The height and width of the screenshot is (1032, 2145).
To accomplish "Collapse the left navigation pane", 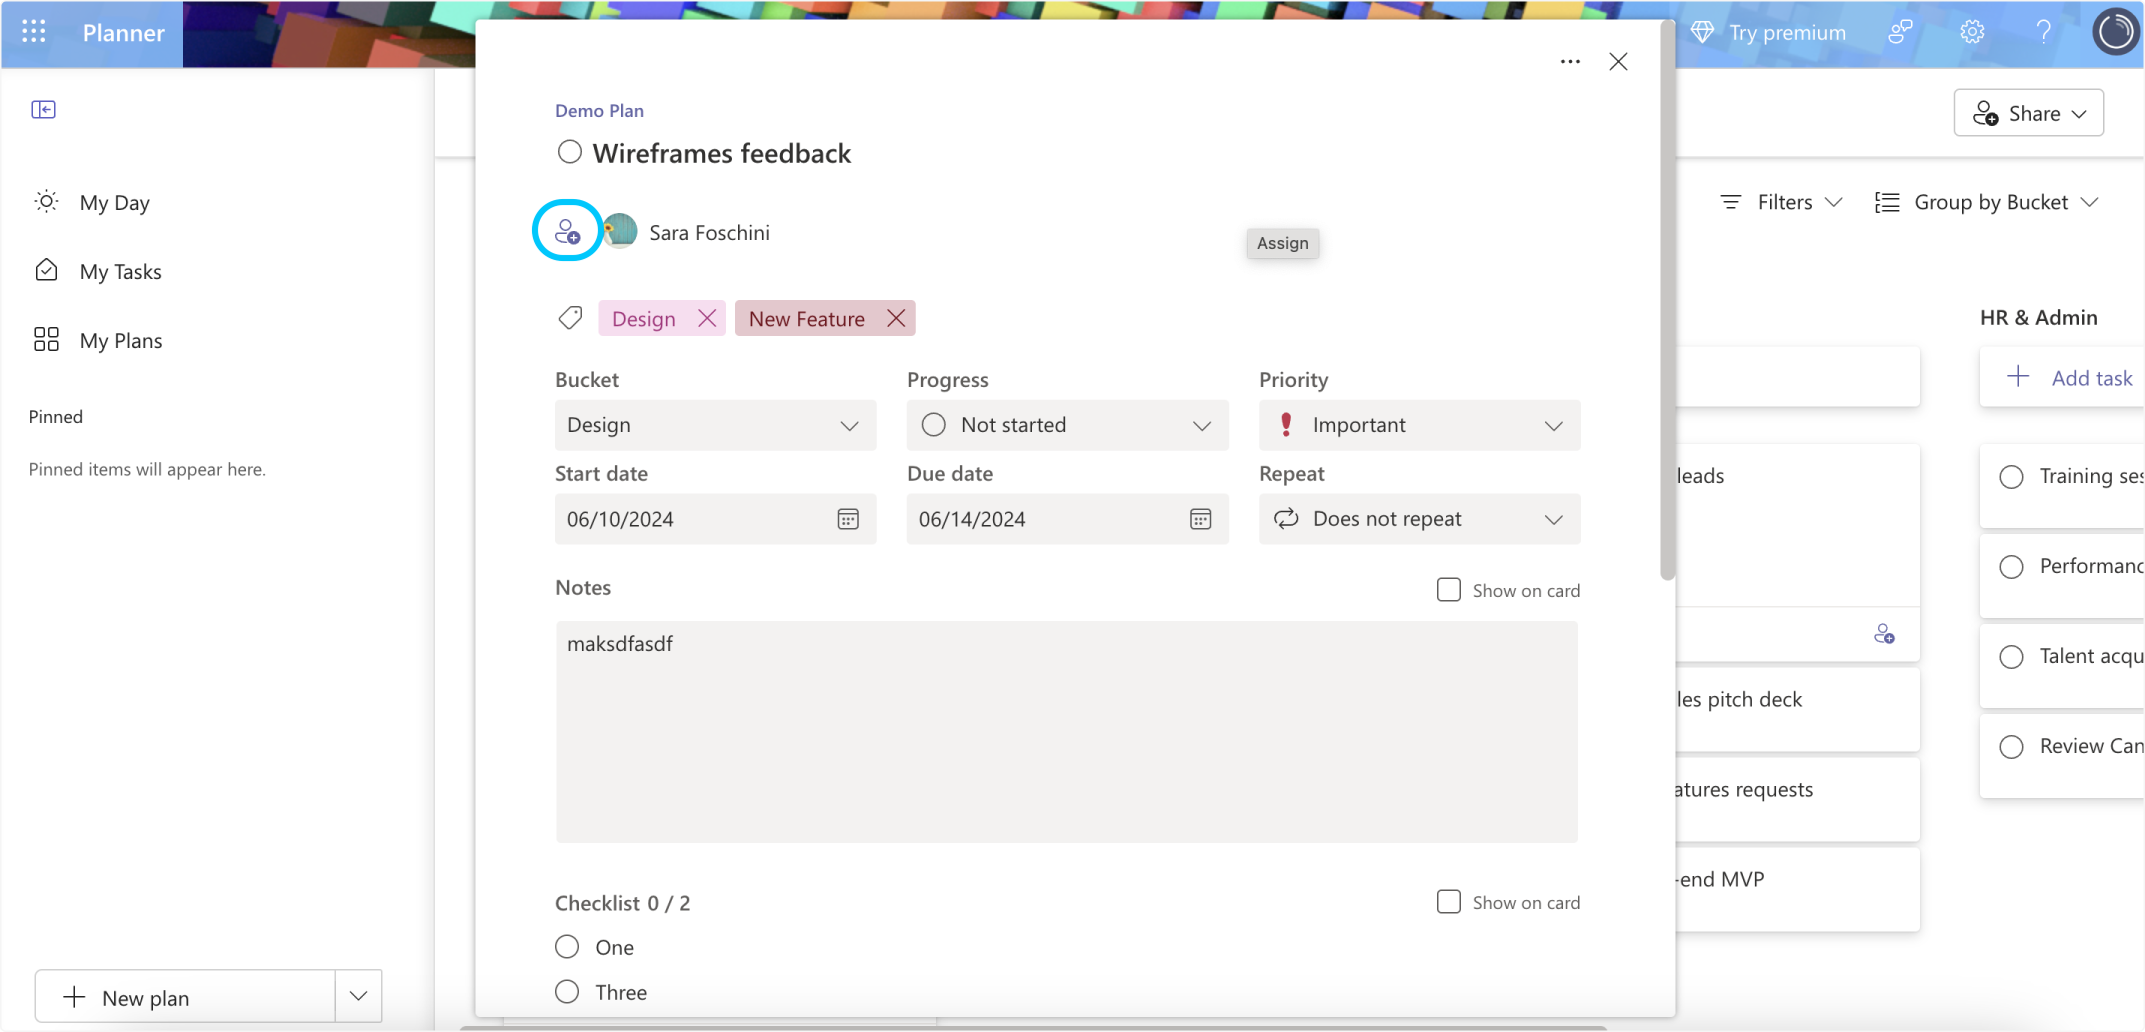I will pos(43,109).
